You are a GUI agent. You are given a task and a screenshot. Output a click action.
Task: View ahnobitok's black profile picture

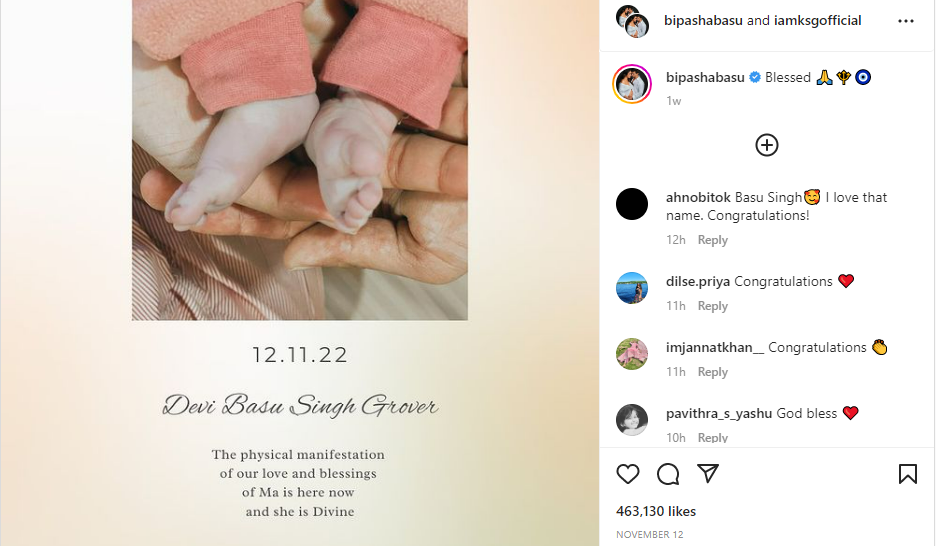(x=632, y=204)
